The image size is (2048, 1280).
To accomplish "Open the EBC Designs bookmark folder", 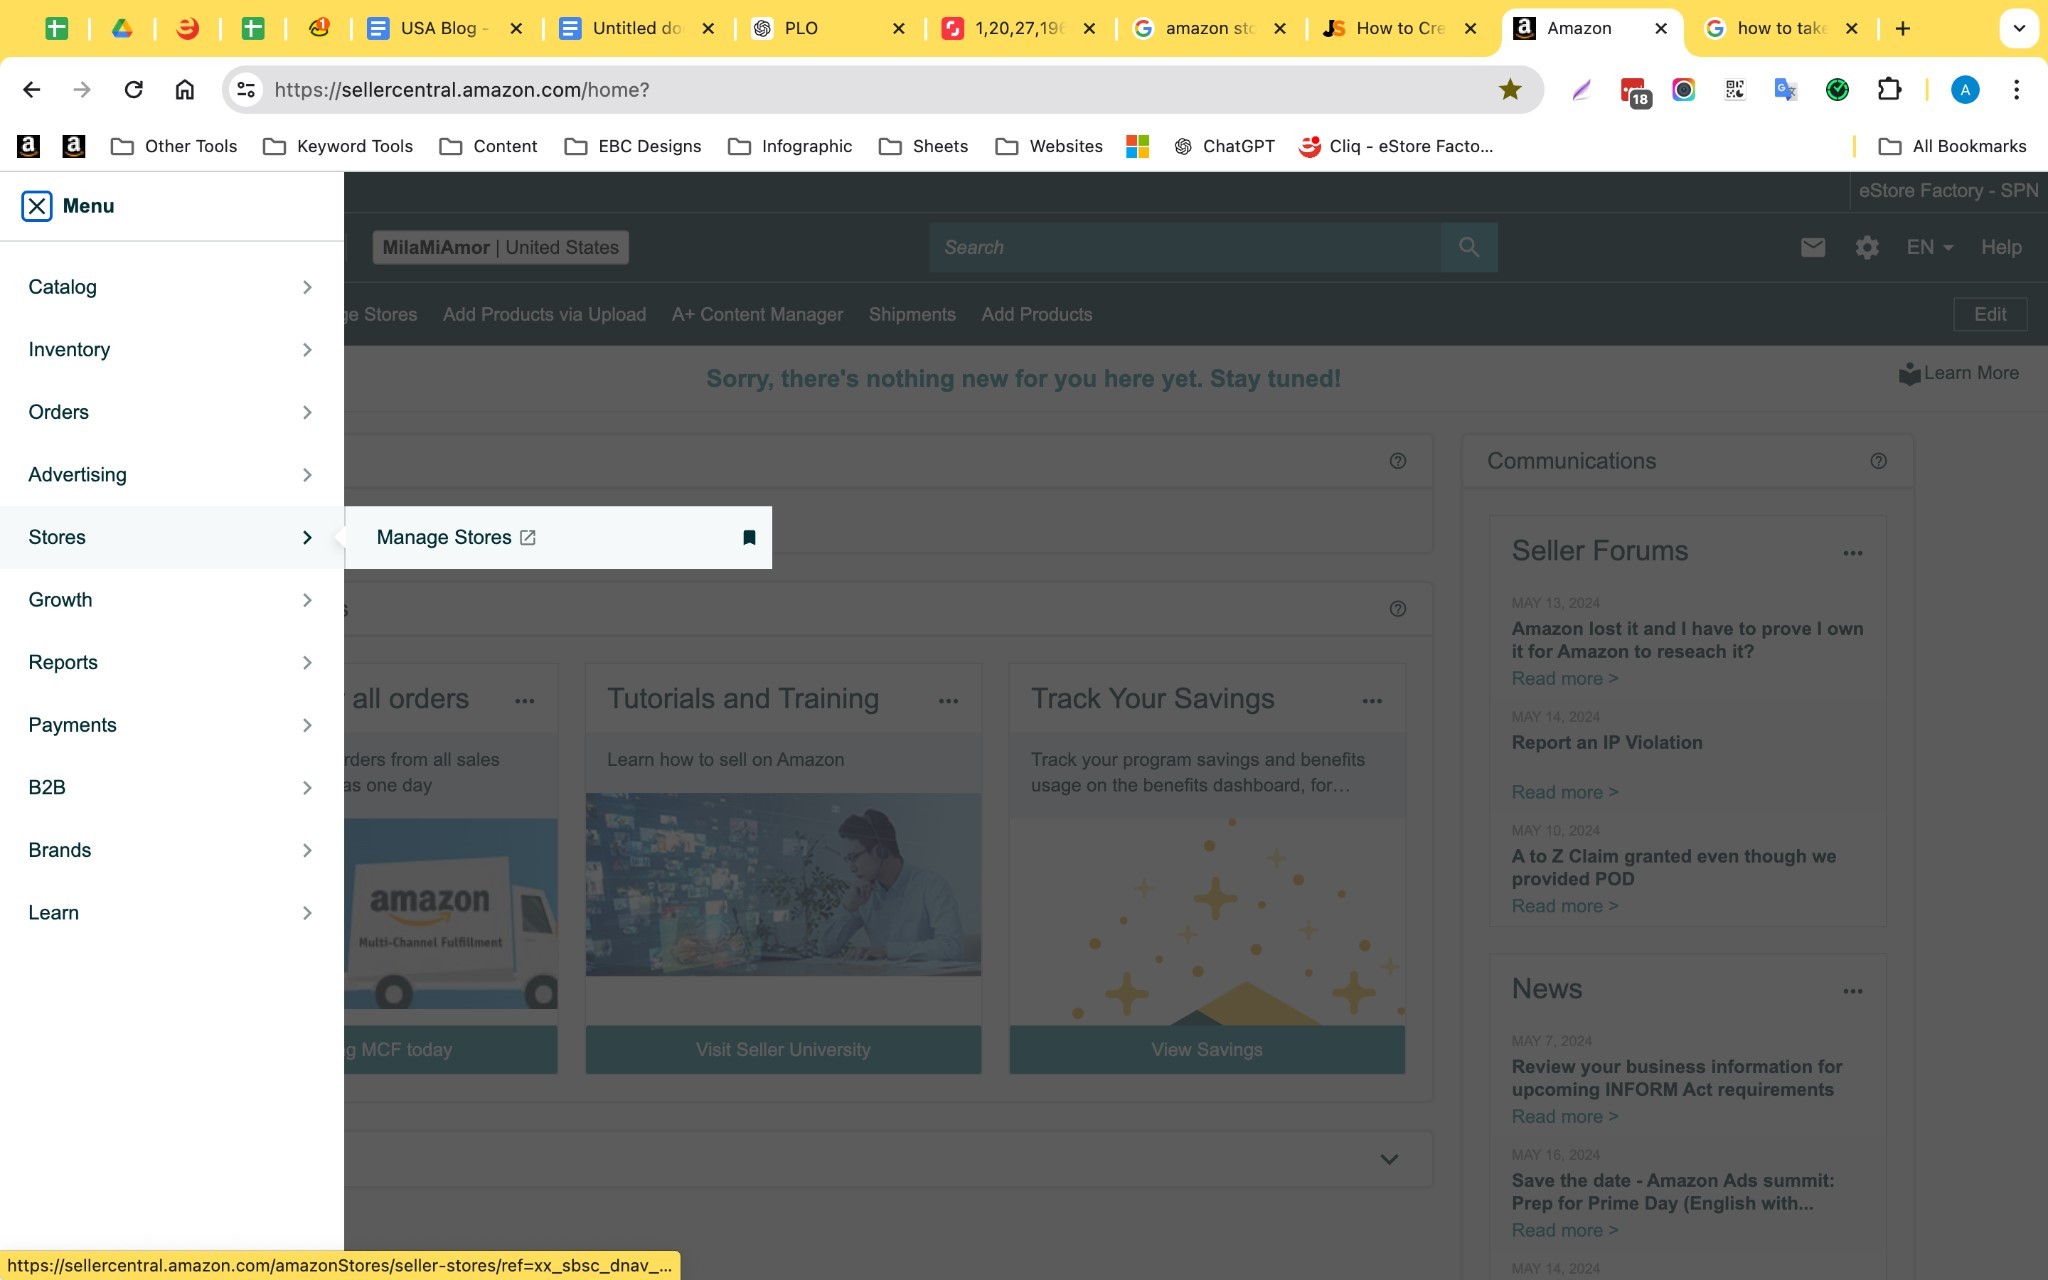I will point(633,146).
